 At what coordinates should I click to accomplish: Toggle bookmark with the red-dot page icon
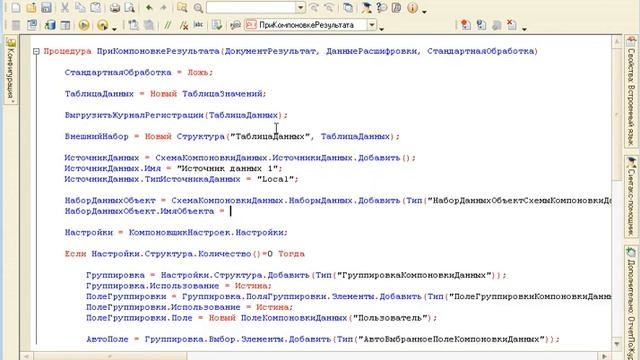[x=465, y=25]
